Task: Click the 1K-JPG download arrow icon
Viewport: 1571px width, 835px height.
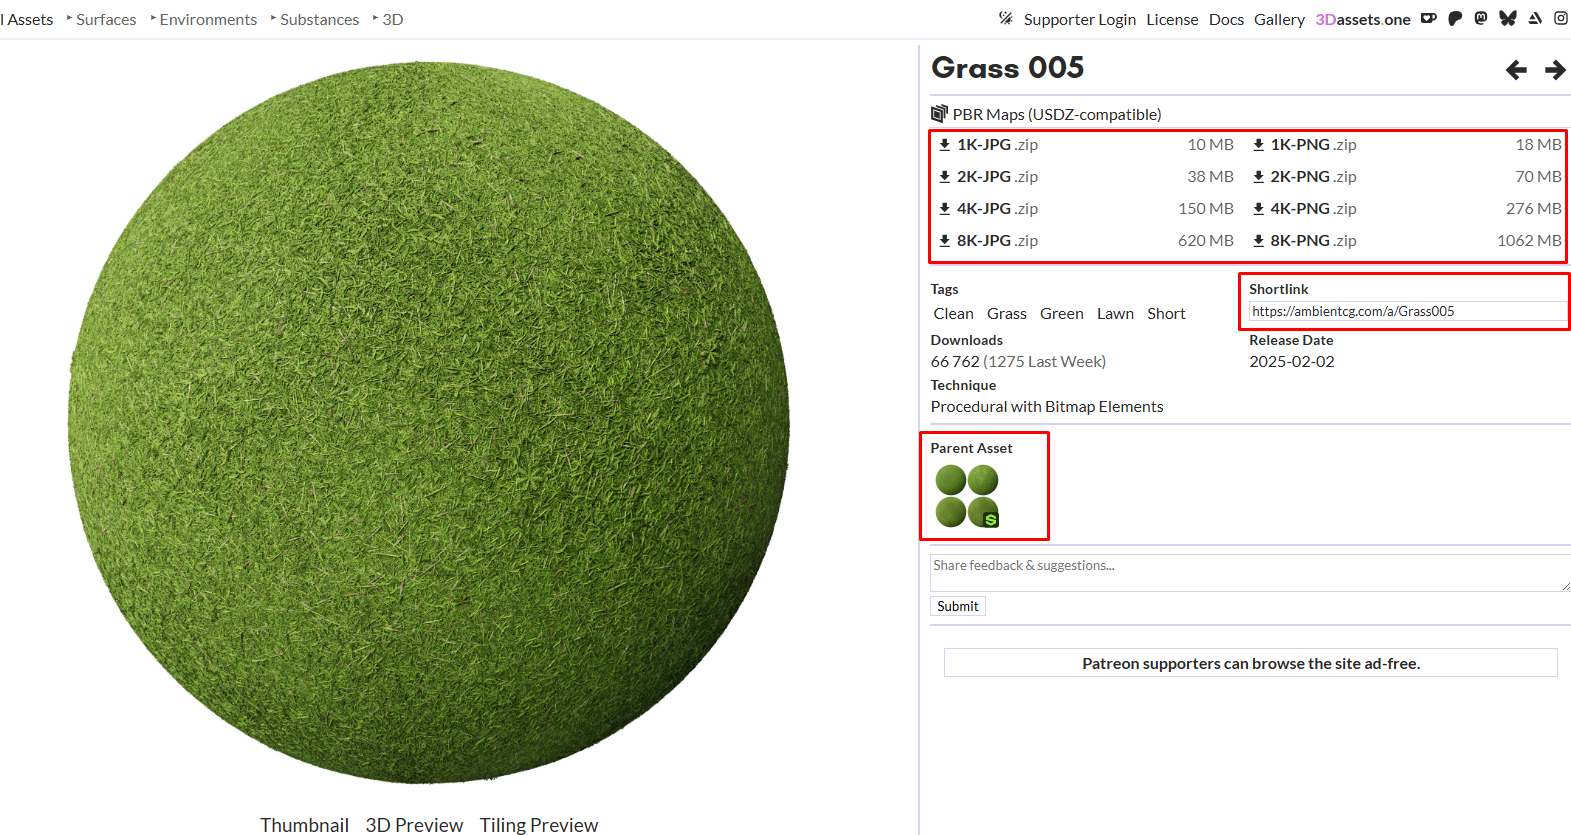Action: point(944,144)
